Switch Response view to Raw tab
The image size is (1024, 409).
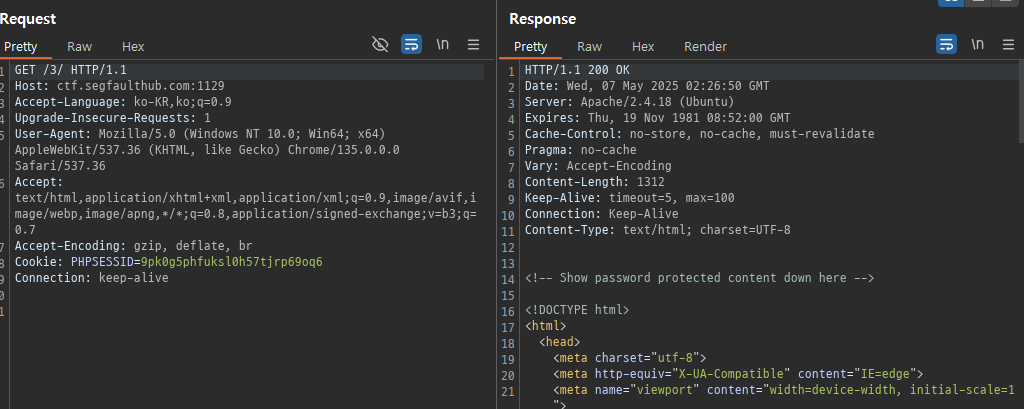click(x=590, y=46)
